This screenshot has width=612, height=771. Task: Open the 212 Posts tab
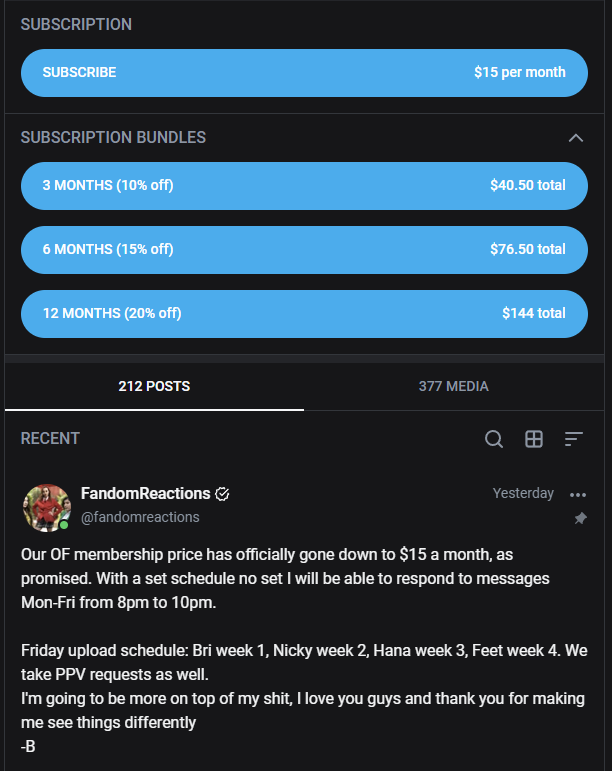(154, 386)
